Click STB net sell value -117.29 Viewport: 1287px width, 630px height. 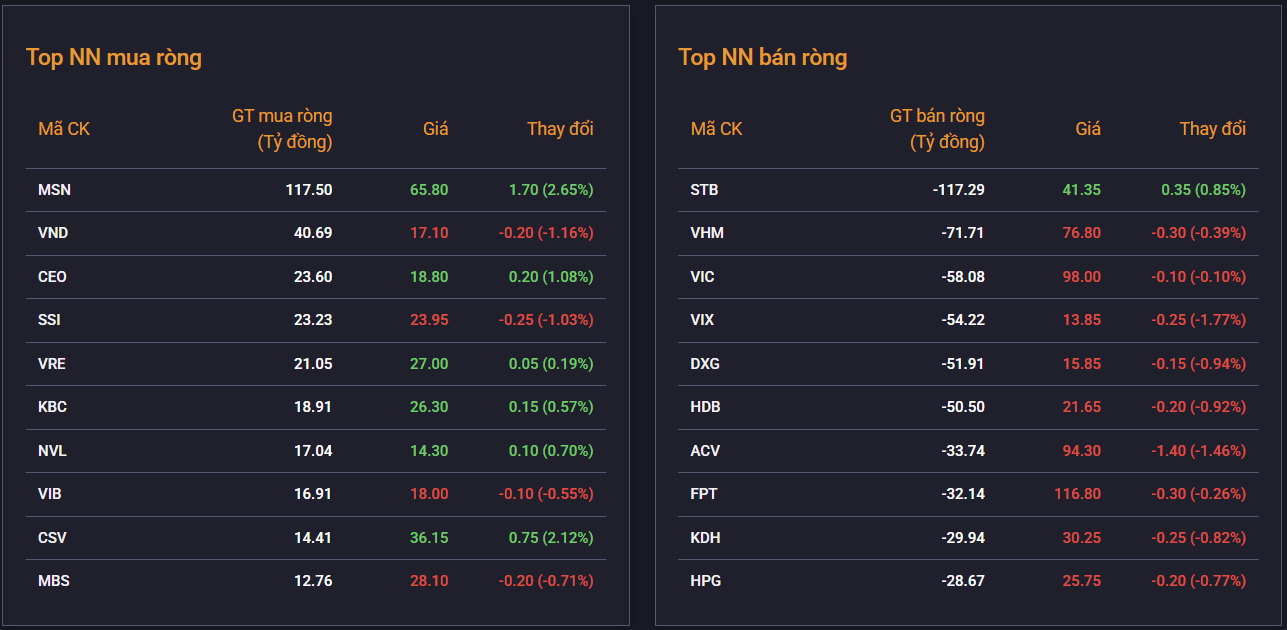click(x=959, y=190)
